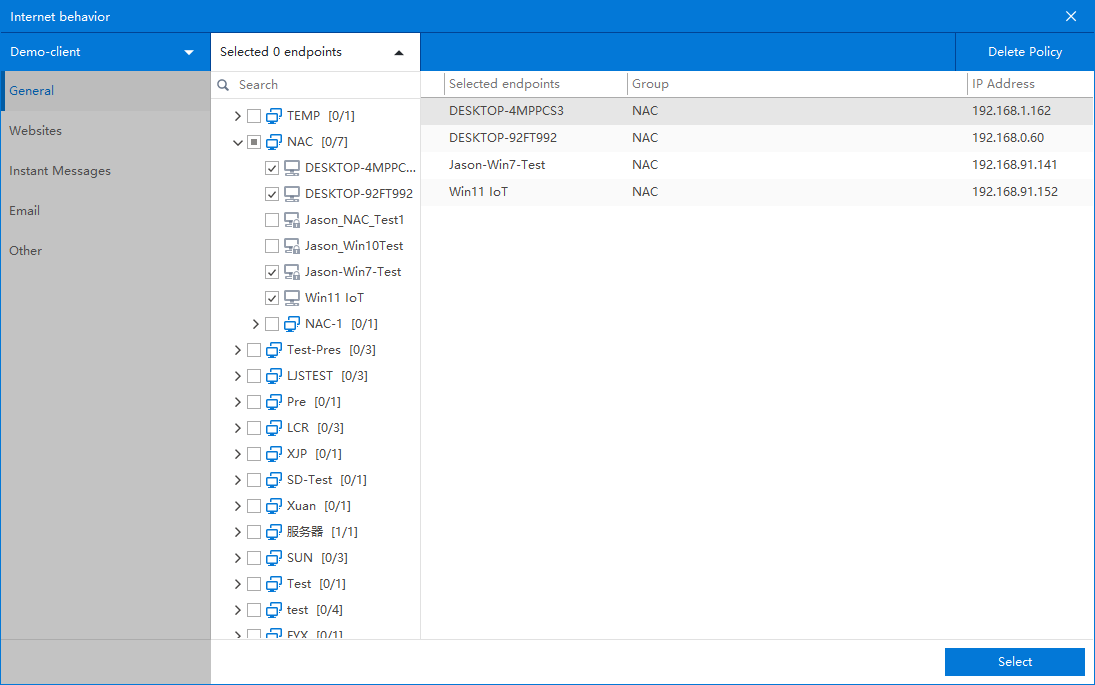
Task: Click the Jason_Win10Test endpoint icon
Action: pos(292,246)
